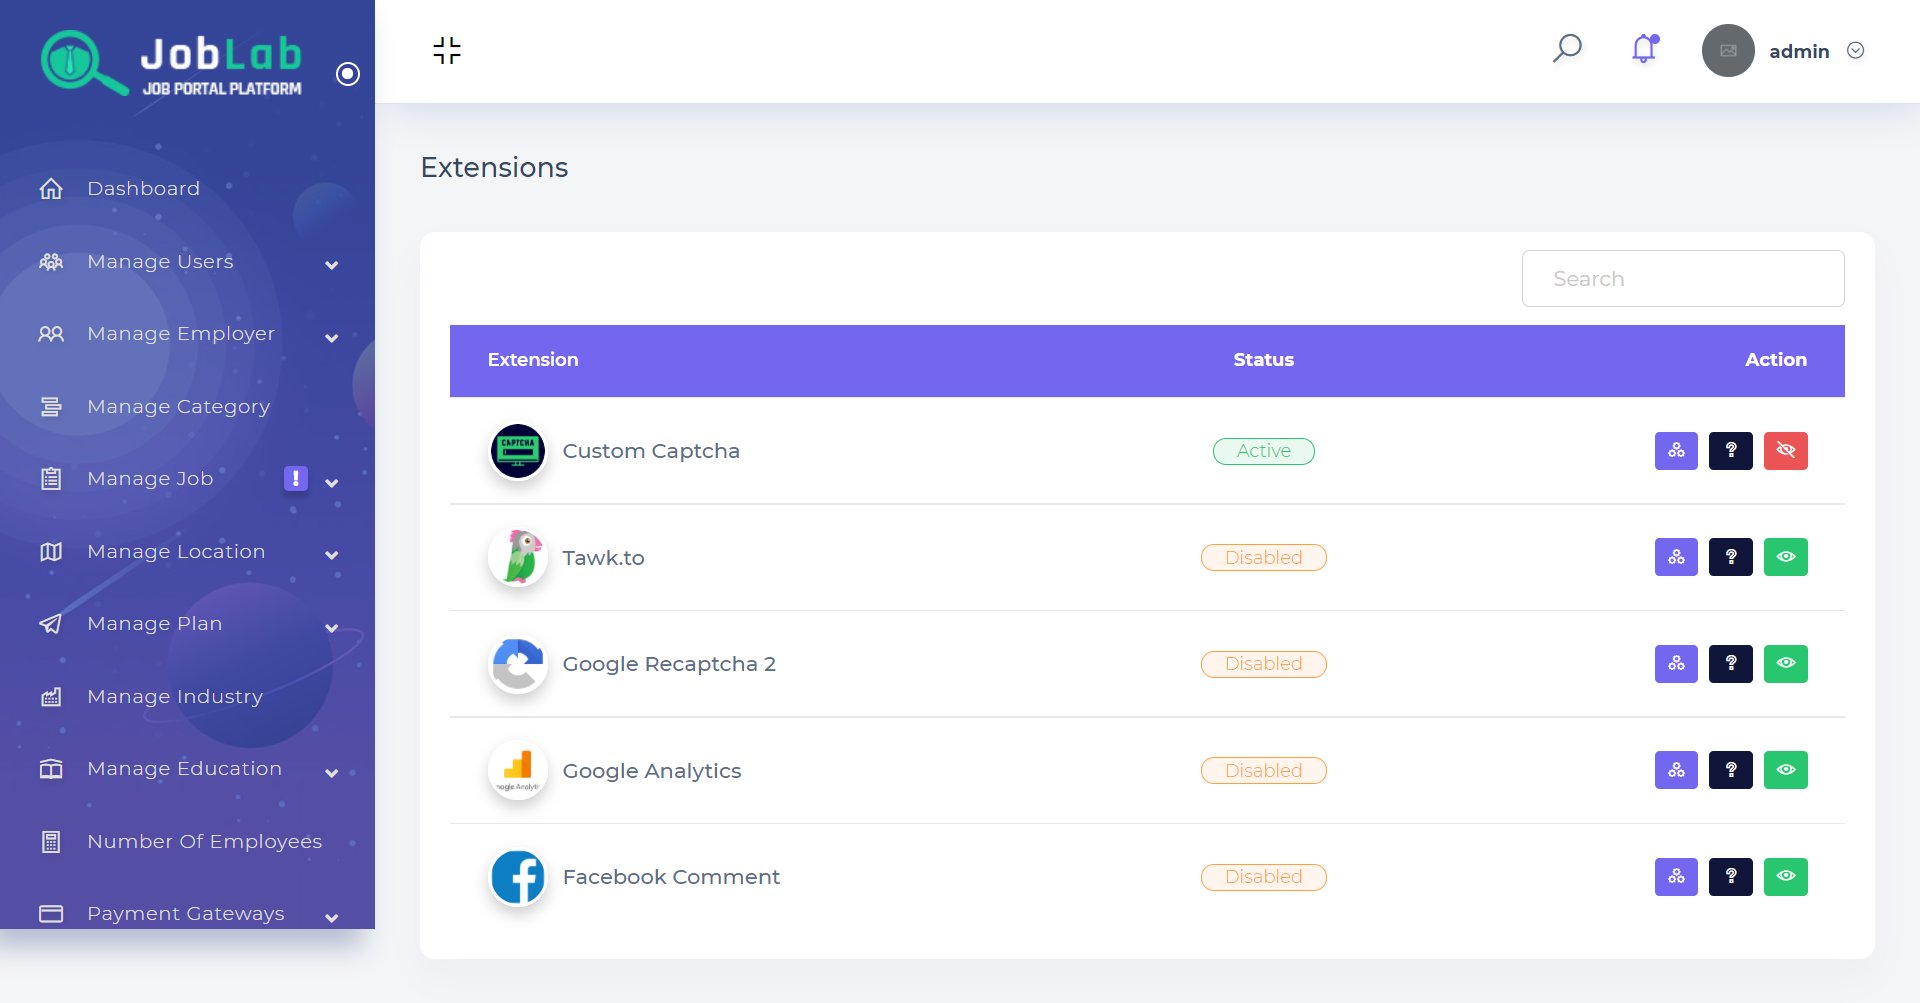
Task: Show the Tawk.to extension via the green eye icon
Action: [1786, 557]
